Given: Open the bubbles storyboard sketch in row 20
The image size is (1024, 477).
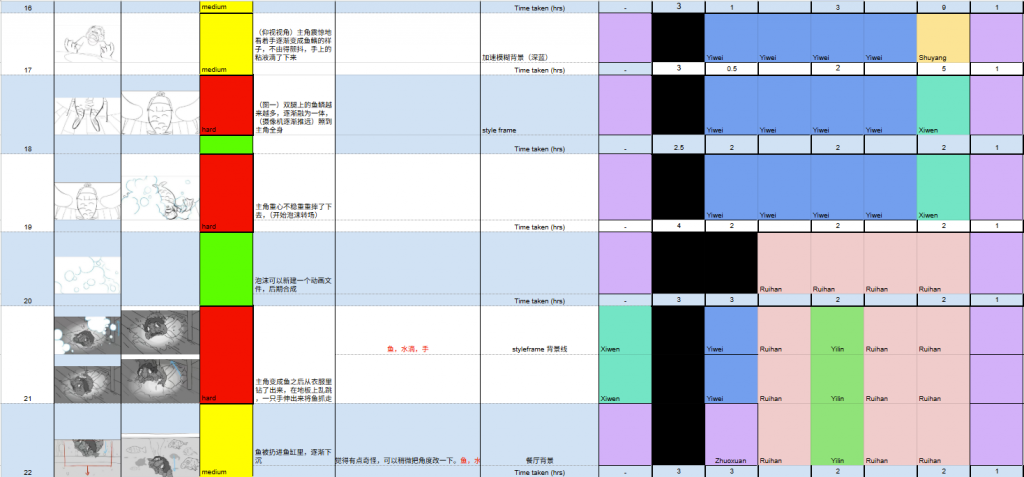Looking at the screenshot, I should [86, 266].
